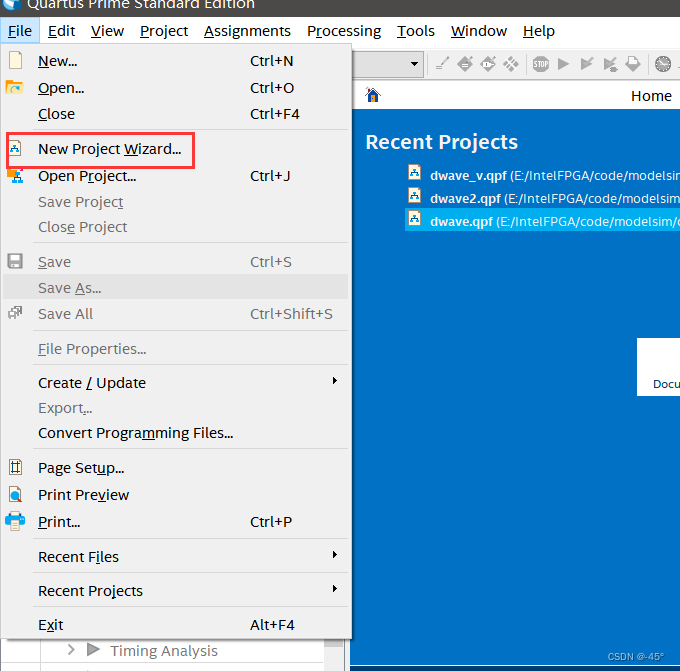Open the Chip Planner toolbar icon

pyautogui.click(x=511, y=64)
